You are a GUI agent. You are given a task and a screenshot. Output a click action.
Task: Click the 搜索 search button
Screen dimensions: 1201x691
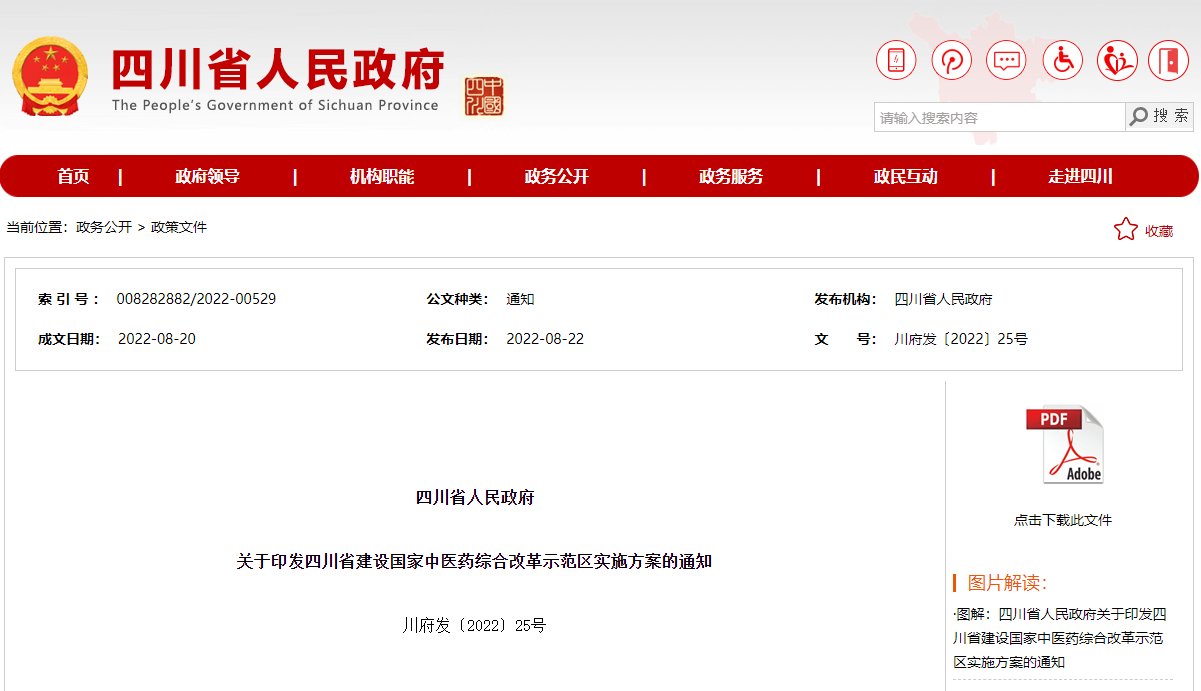point(1160,117)
